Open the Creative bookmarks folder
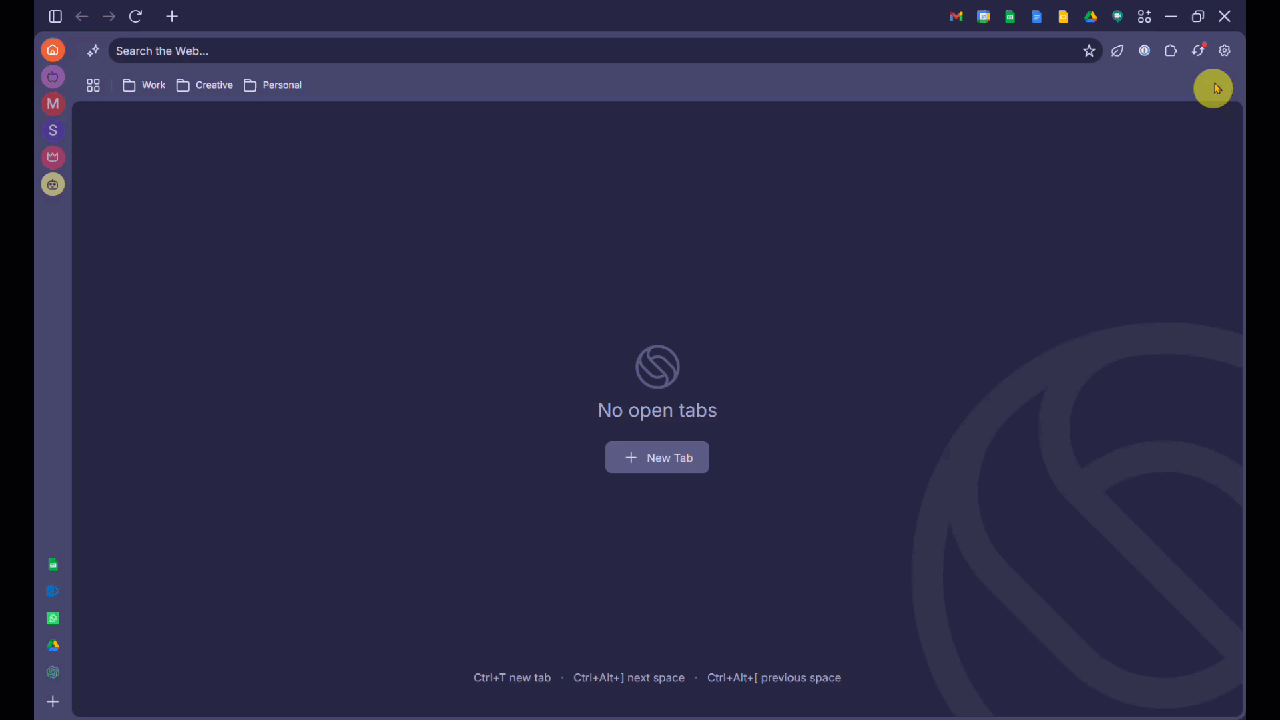The height and width of the screenshot is (720, 1280). tap(205, 85)
